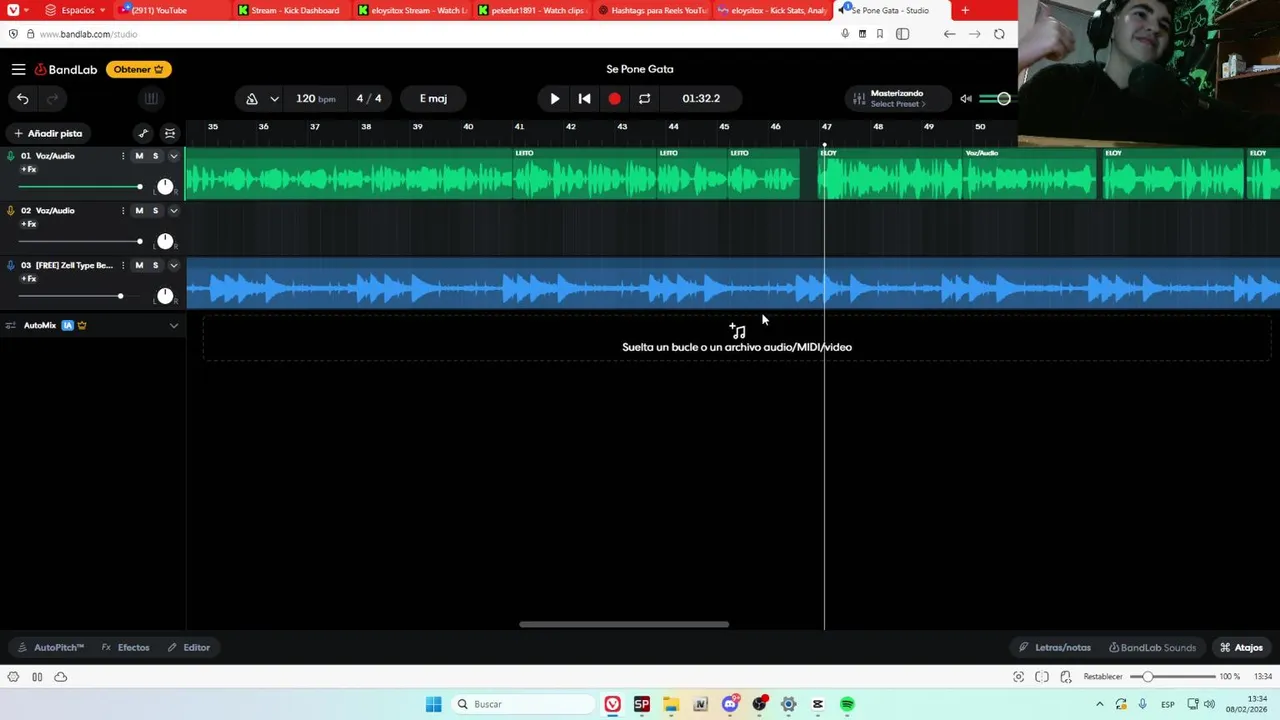Open Letras/notas panel

pyautogui.click(x=1055, y=647)
